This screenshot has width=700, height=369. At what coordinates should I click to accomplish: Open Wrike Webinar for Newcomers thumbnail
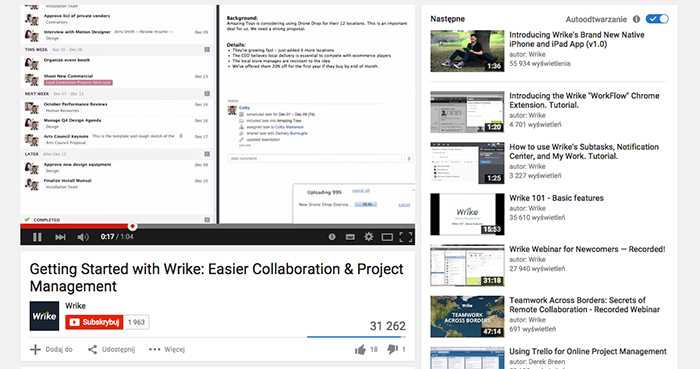click(467, 265)
